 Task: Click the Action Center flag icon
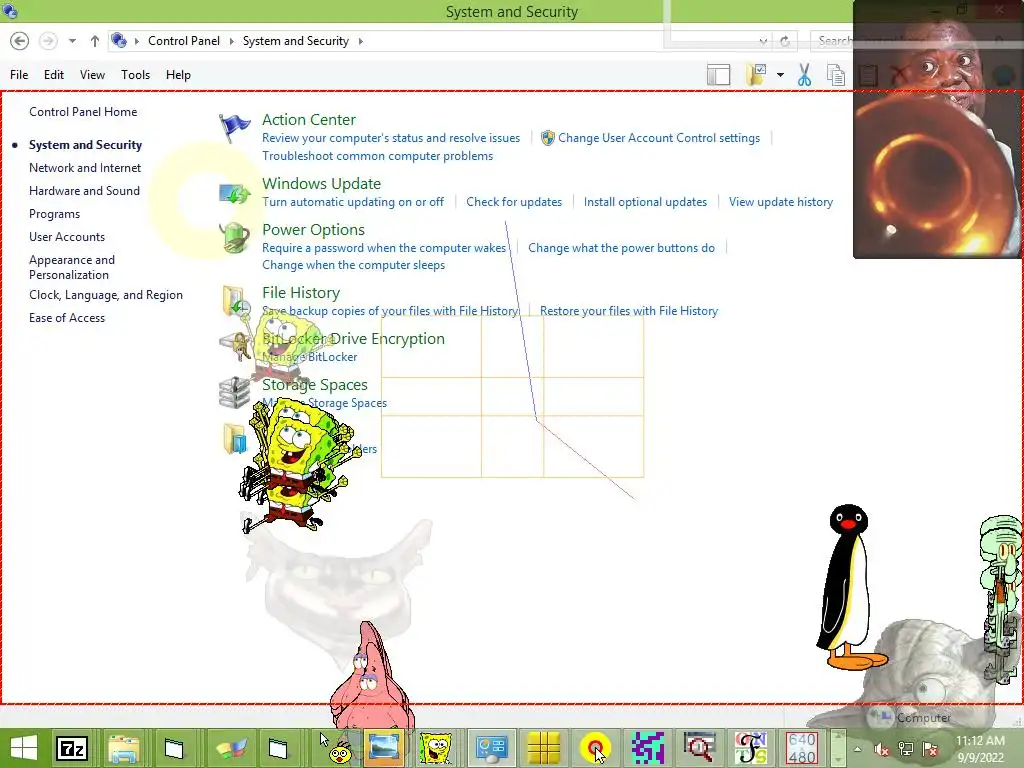(x=234, y=127)
